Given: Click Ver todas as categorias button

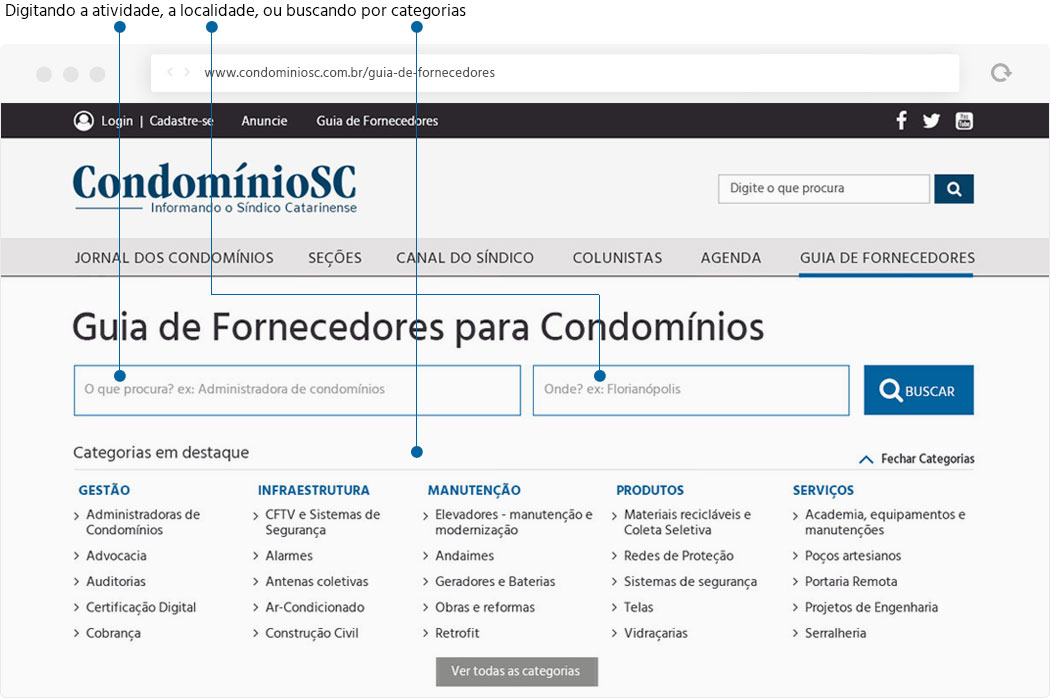Looking at the screenshot, I should coord(516,671).
